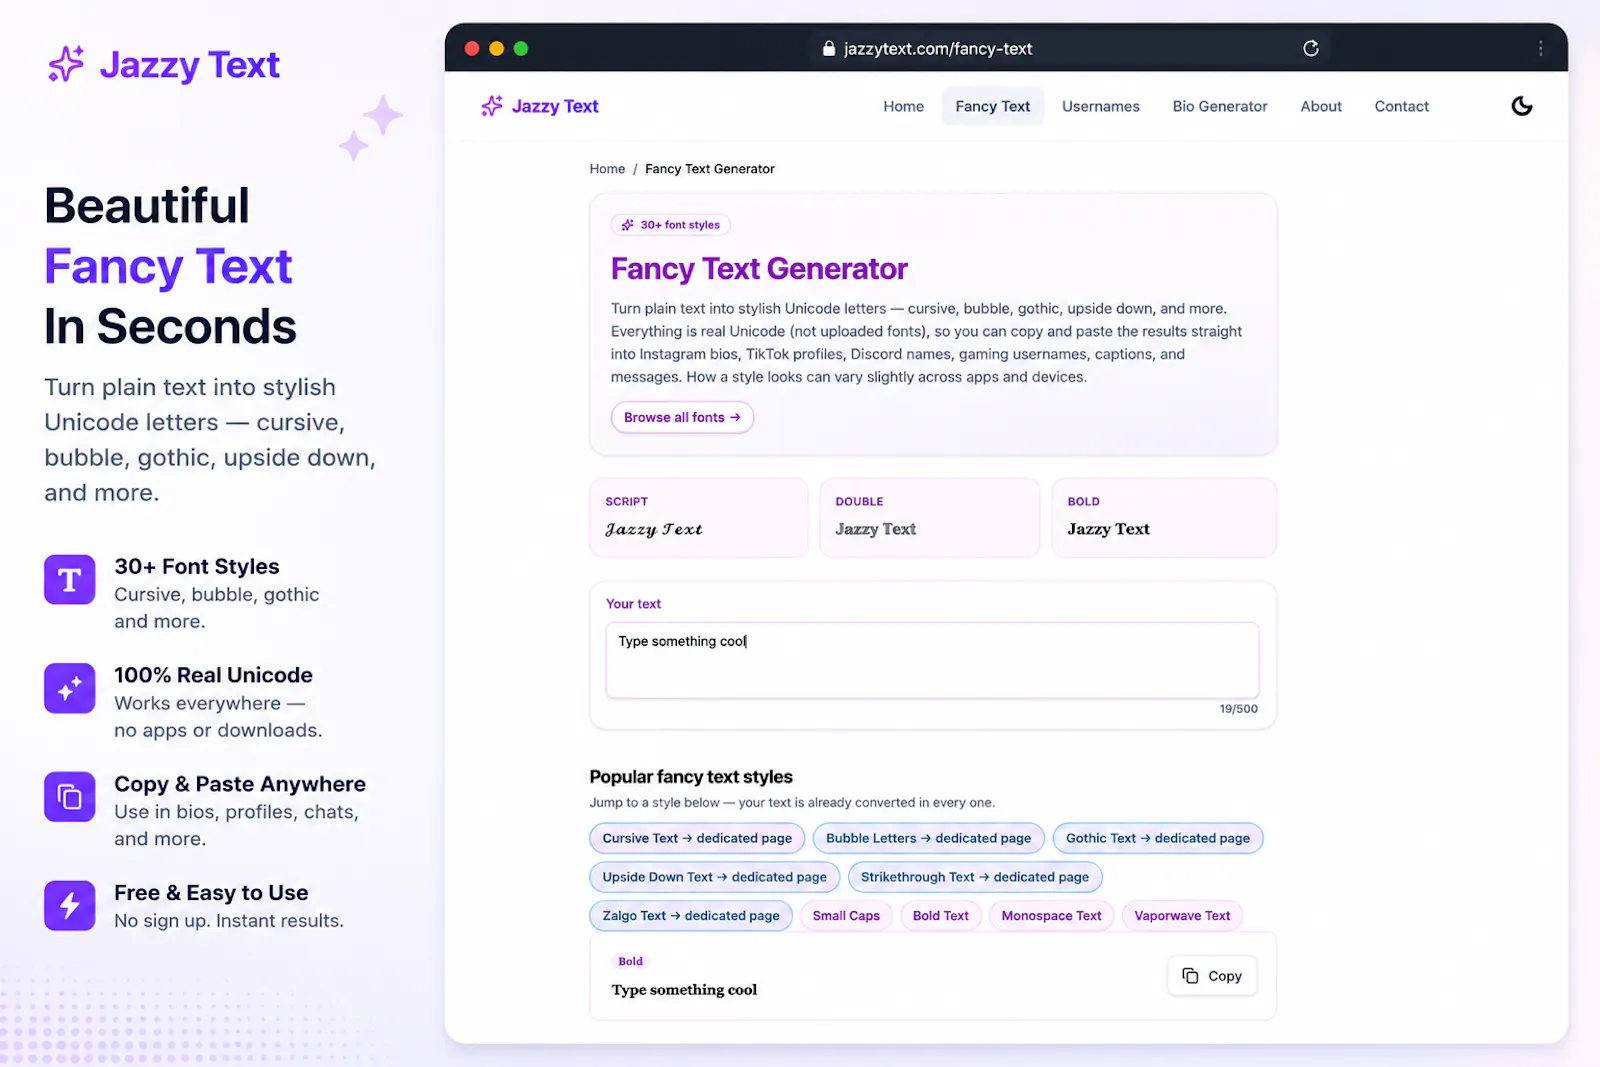Click the Jazzy Text sparkle logo in the site header
The image size is (1600, 1067).
click(492, 106)
